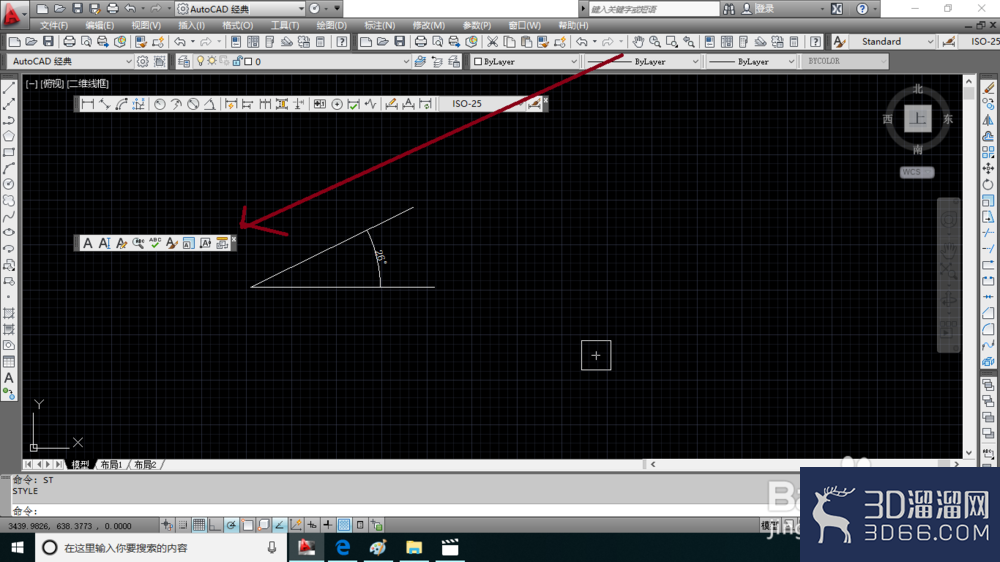Select the Tolerance tool in dimension toolbar
This screenshot has height=562, width=1000.
click(x=320, y=104)
